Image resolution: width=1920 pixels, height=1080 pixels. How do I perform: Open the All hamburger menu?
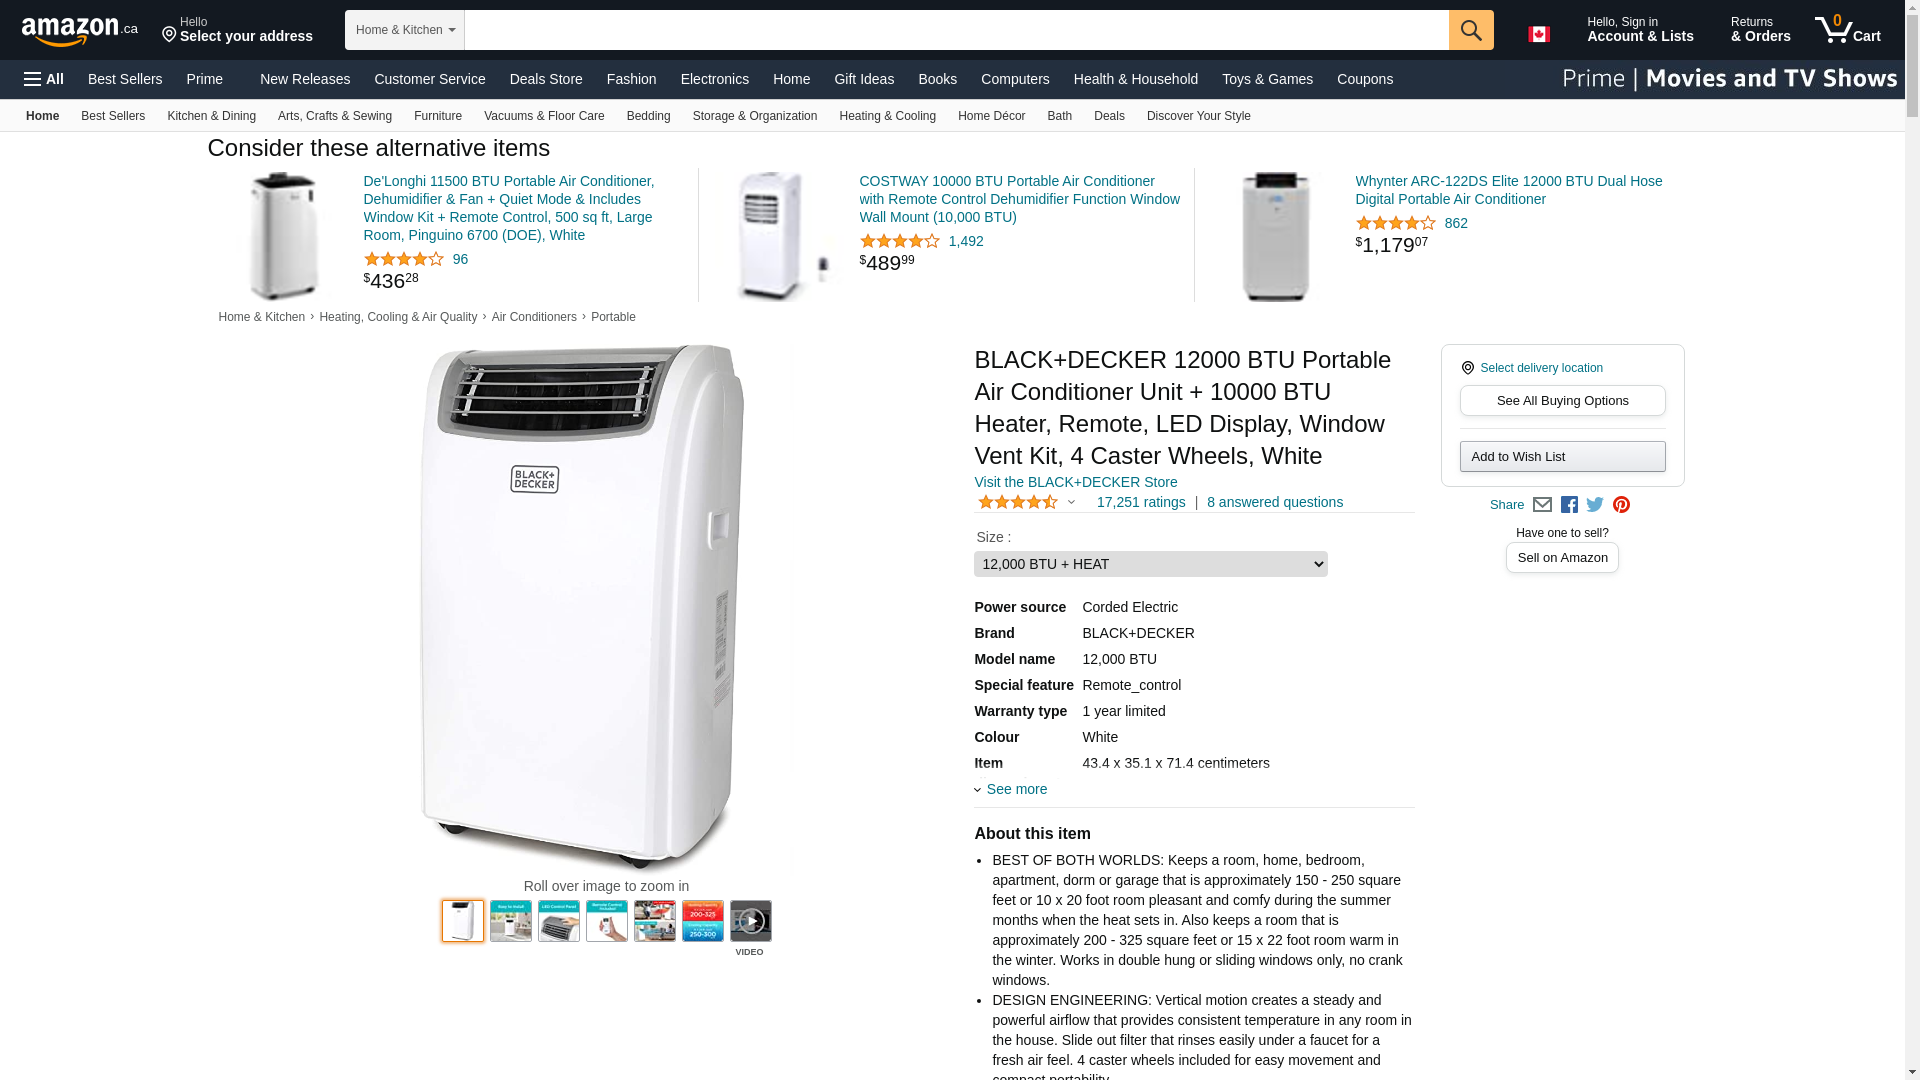pyautogui.click(x=44, y=79)
